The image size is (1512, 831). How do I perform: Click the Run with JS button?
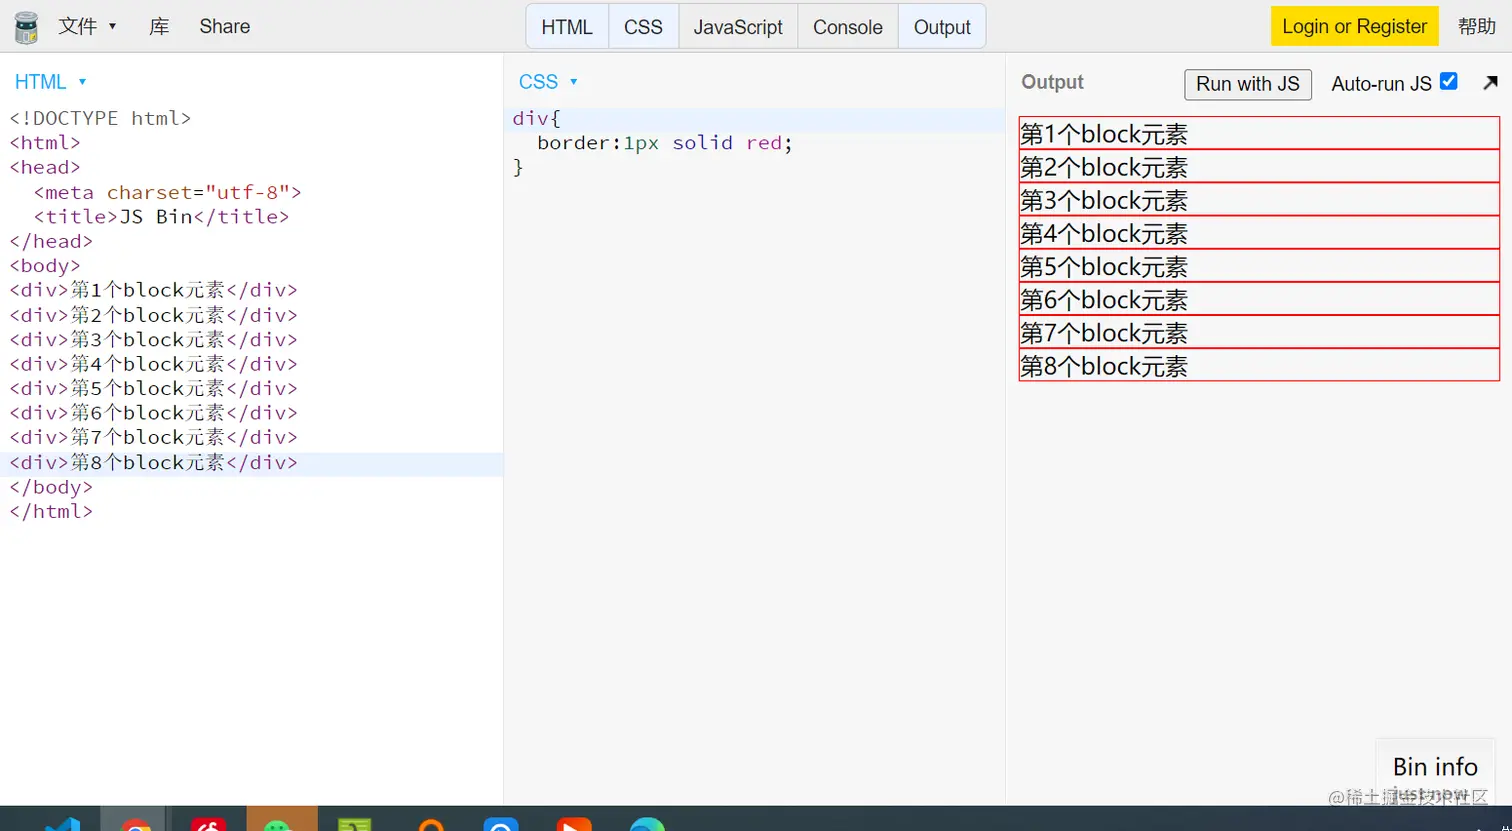(x=1248, y=84)
